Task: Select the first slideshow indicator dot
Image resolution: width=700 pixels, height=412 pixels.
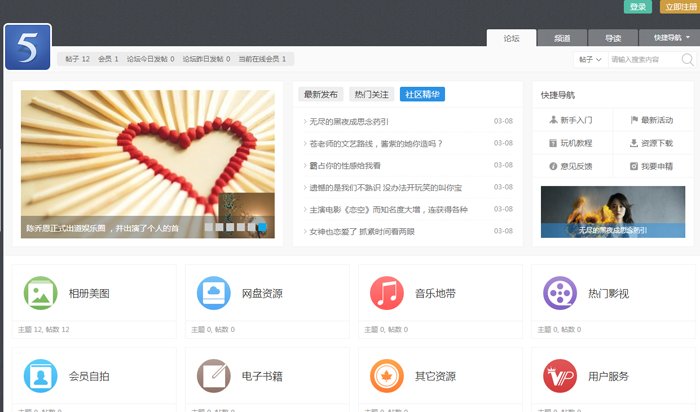Action: click(x=208, y=227)
